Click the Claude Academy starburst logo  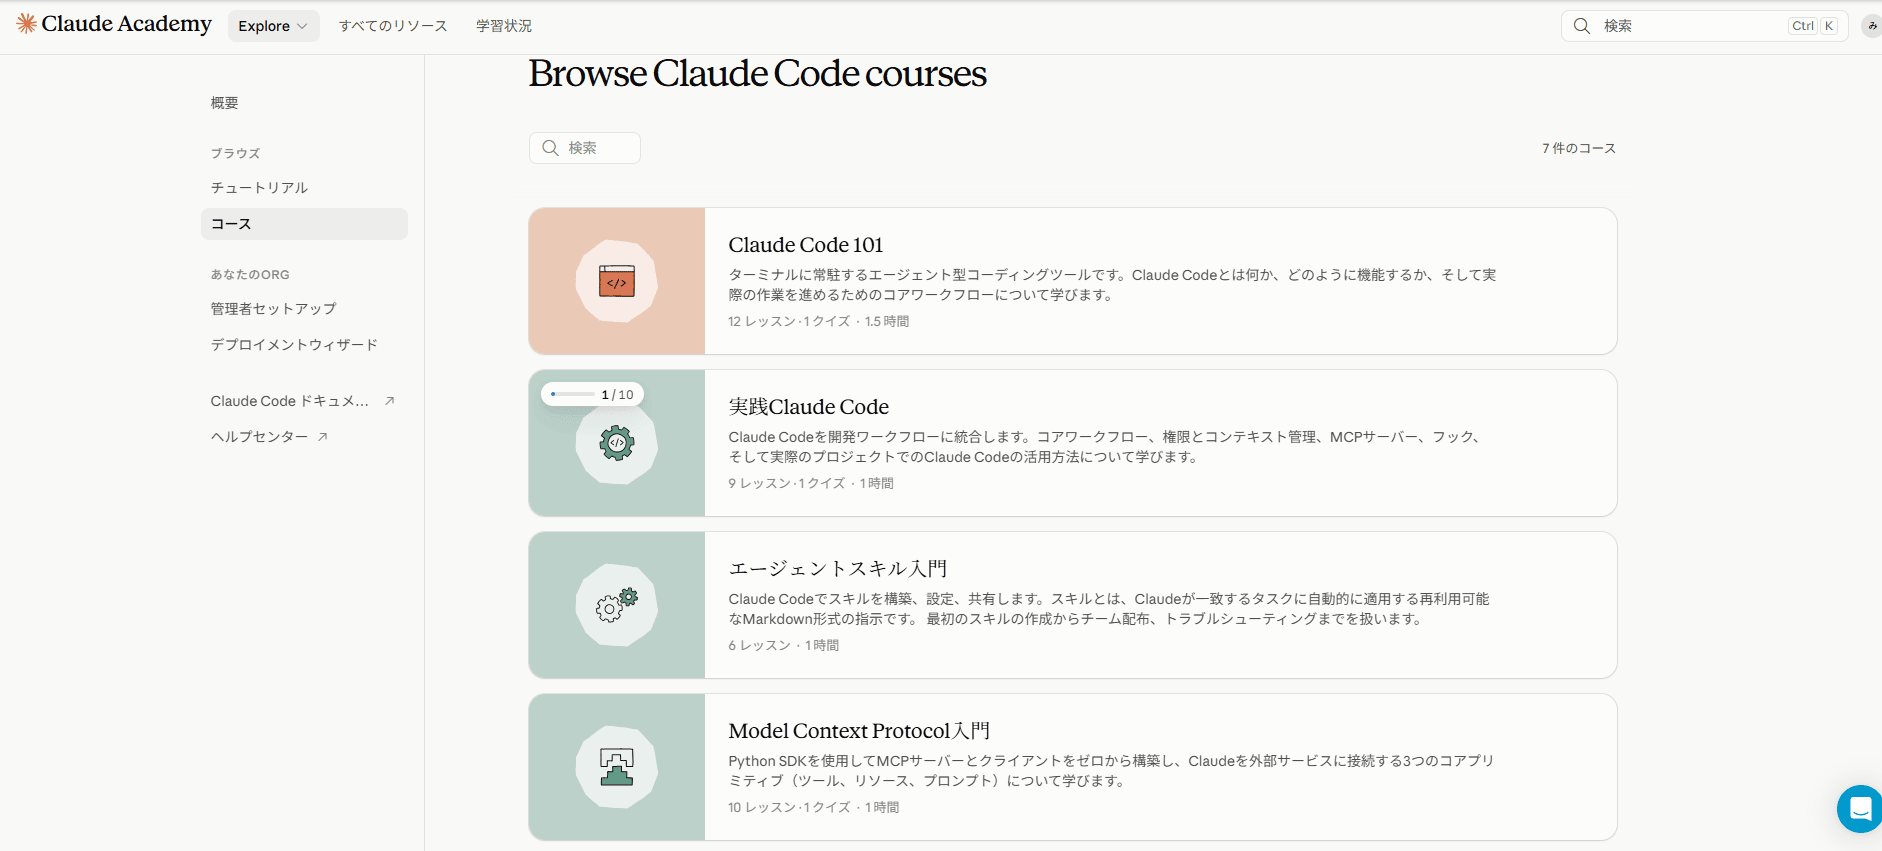[26, 24]
